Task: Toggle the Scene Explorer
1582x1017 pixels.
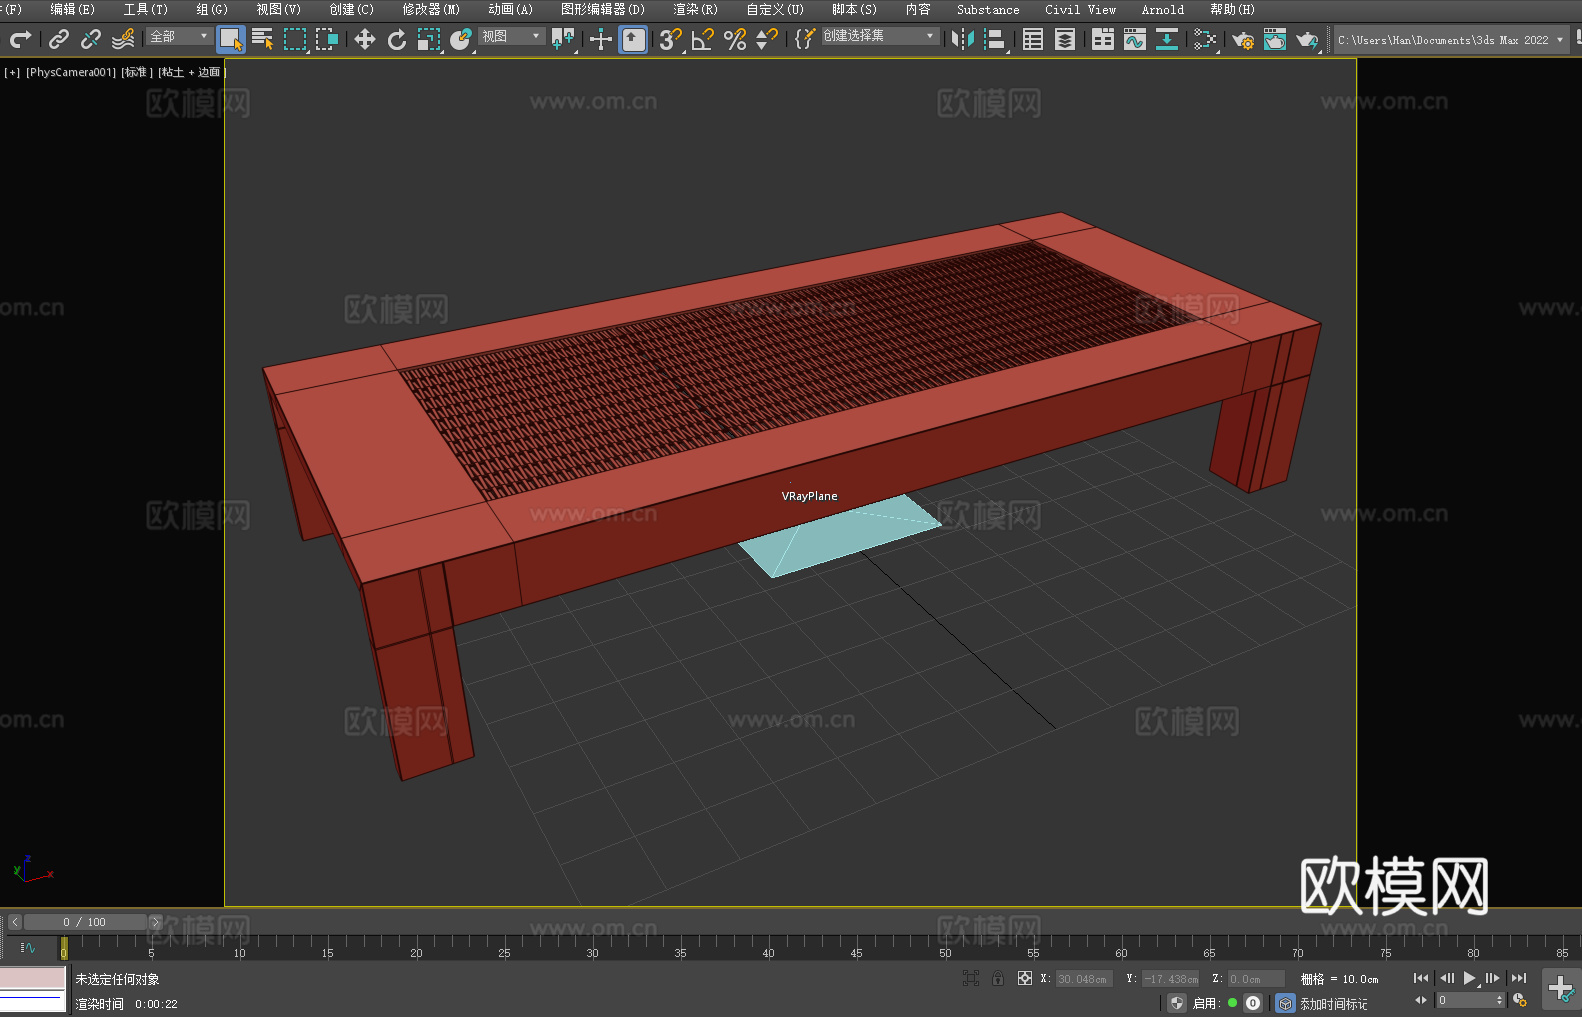Action: click(x=1033, y=39)
